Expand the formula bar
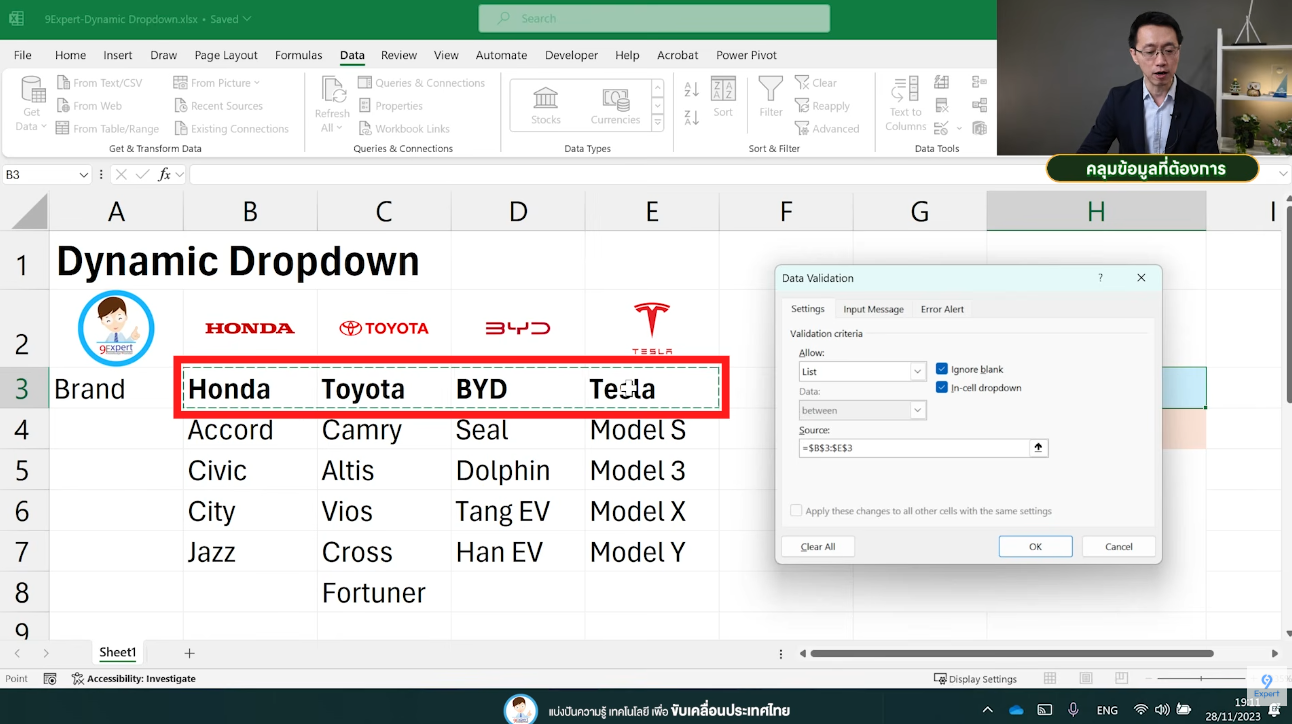This screenshot has height=724, width=1292. pos(1283,174)
